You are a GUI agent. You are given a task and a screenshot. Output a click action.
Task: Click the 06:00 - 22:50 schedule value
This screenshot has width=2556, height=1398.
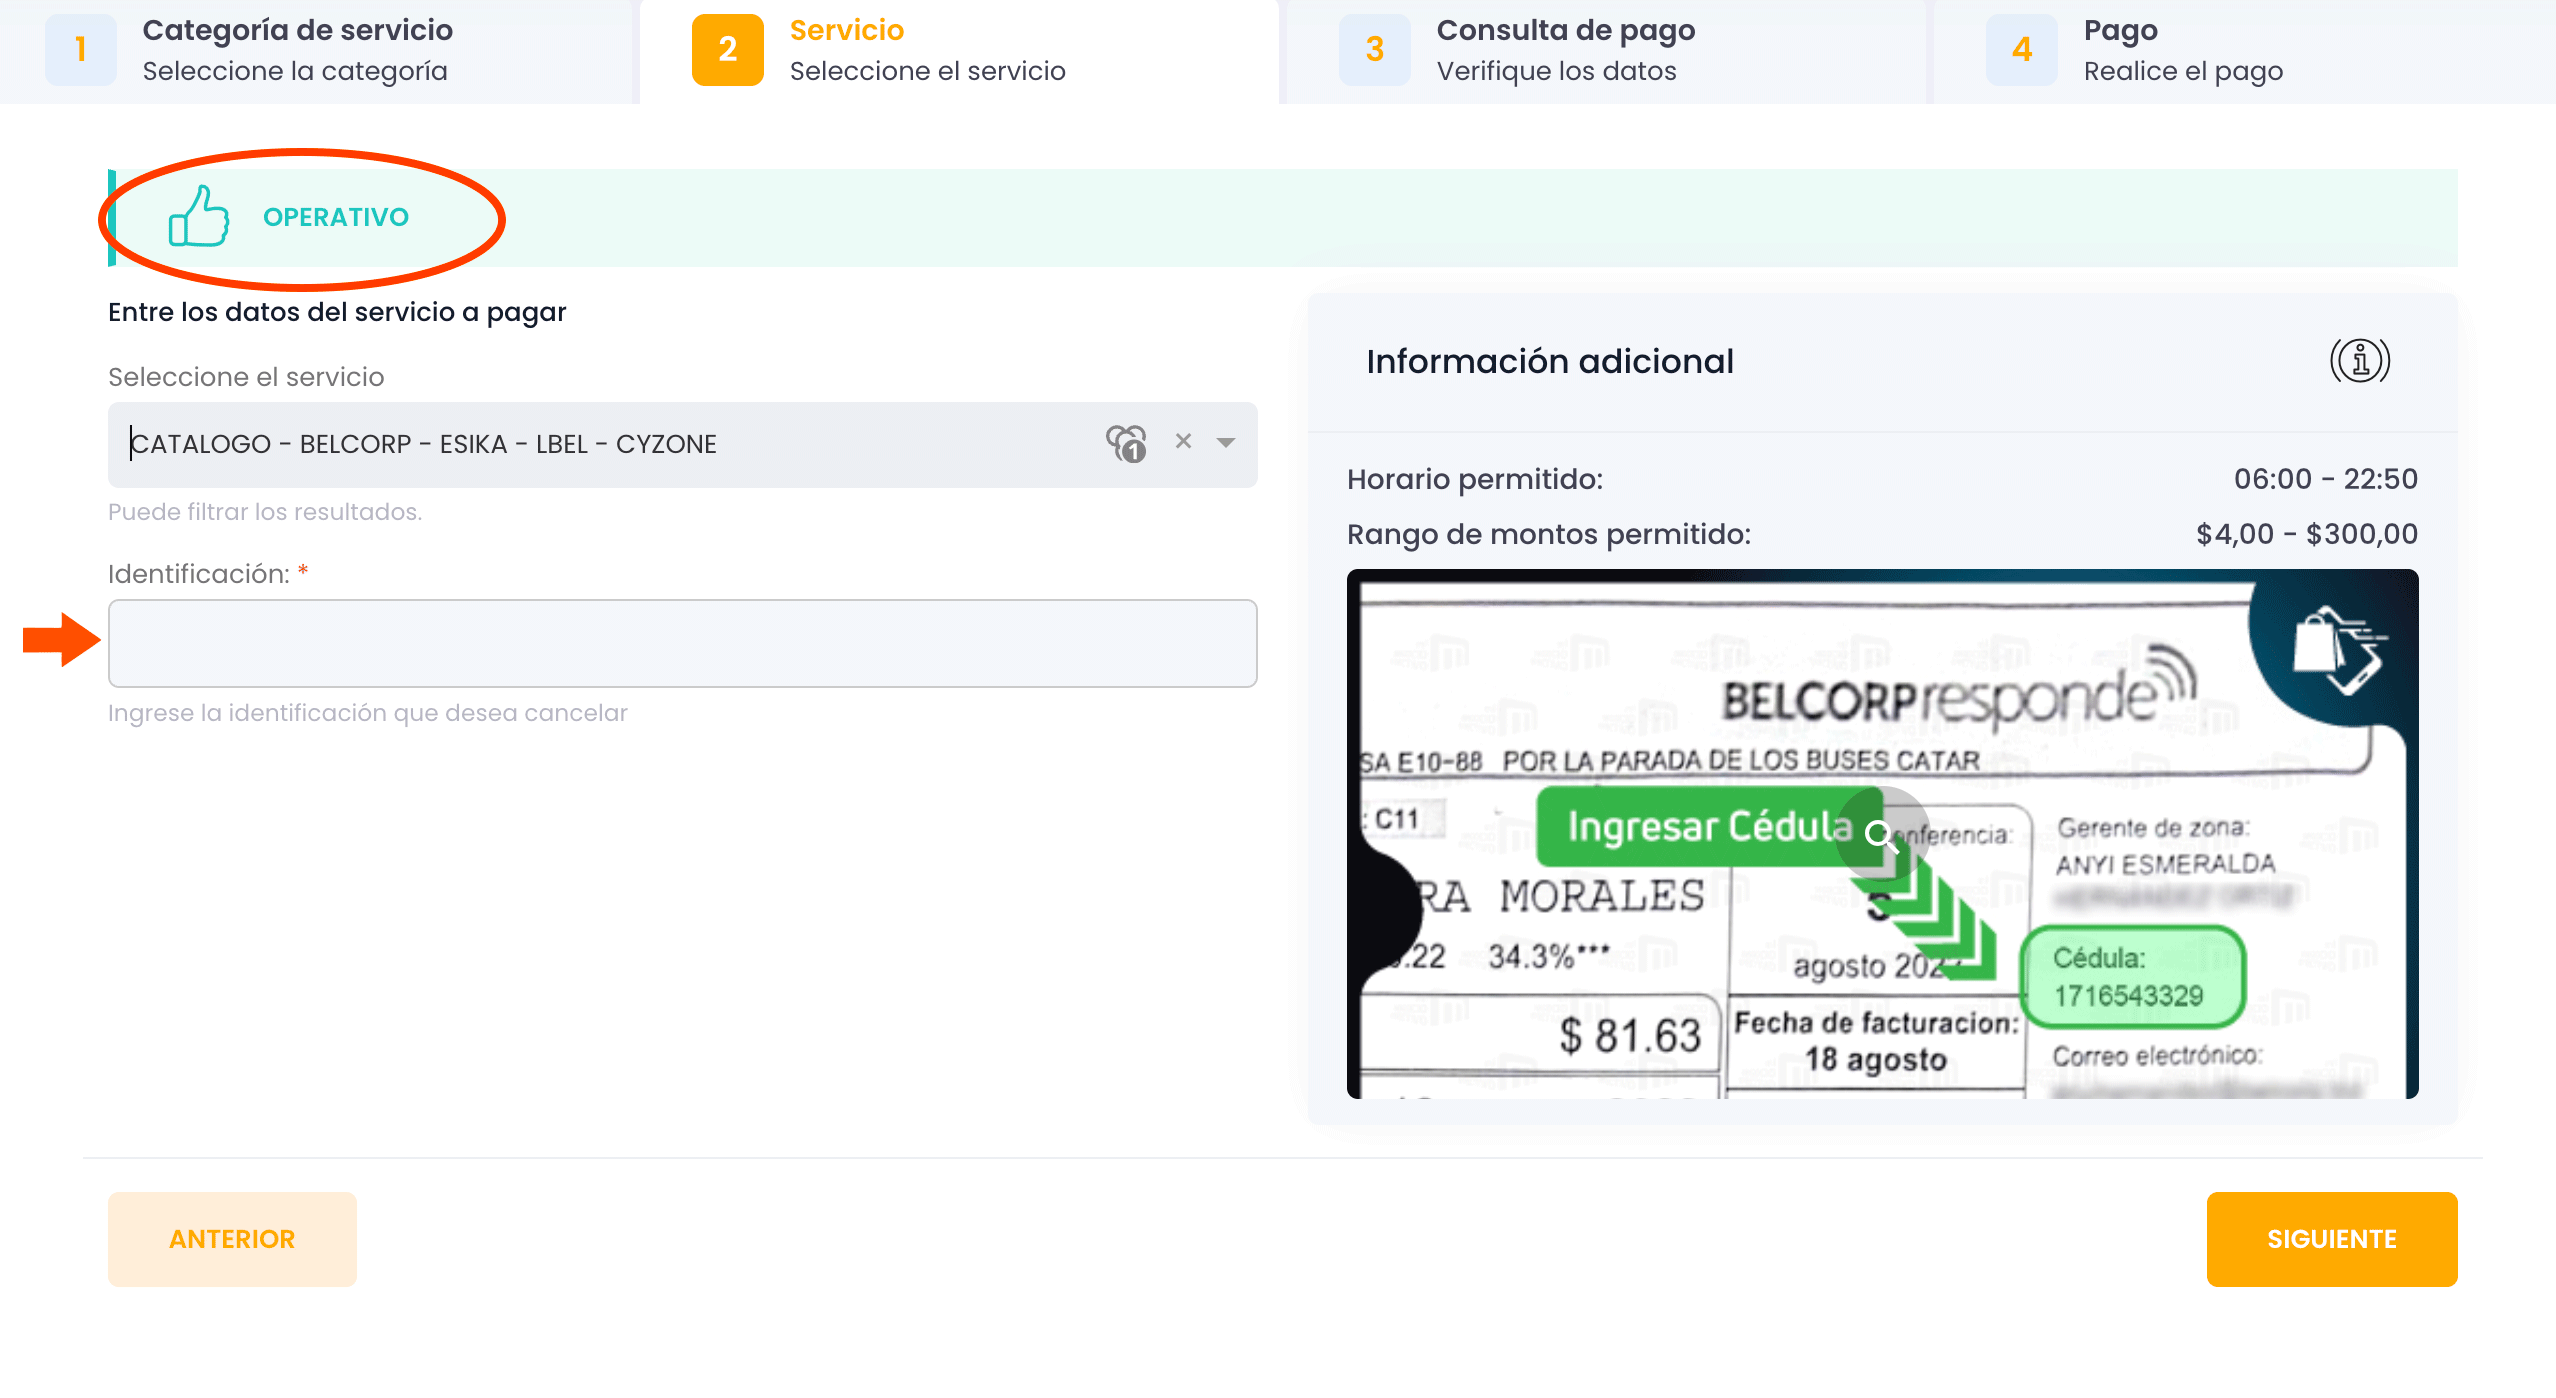pos(2326,479)
